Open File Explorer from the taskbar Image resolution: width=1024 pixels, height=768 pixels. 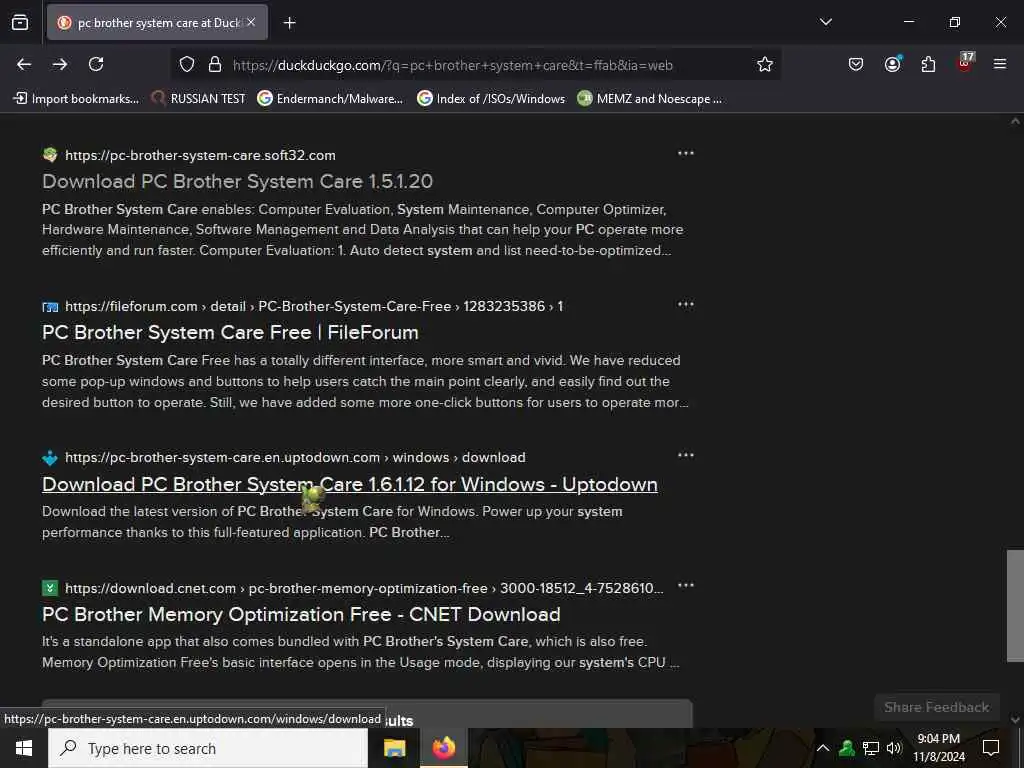394,748
